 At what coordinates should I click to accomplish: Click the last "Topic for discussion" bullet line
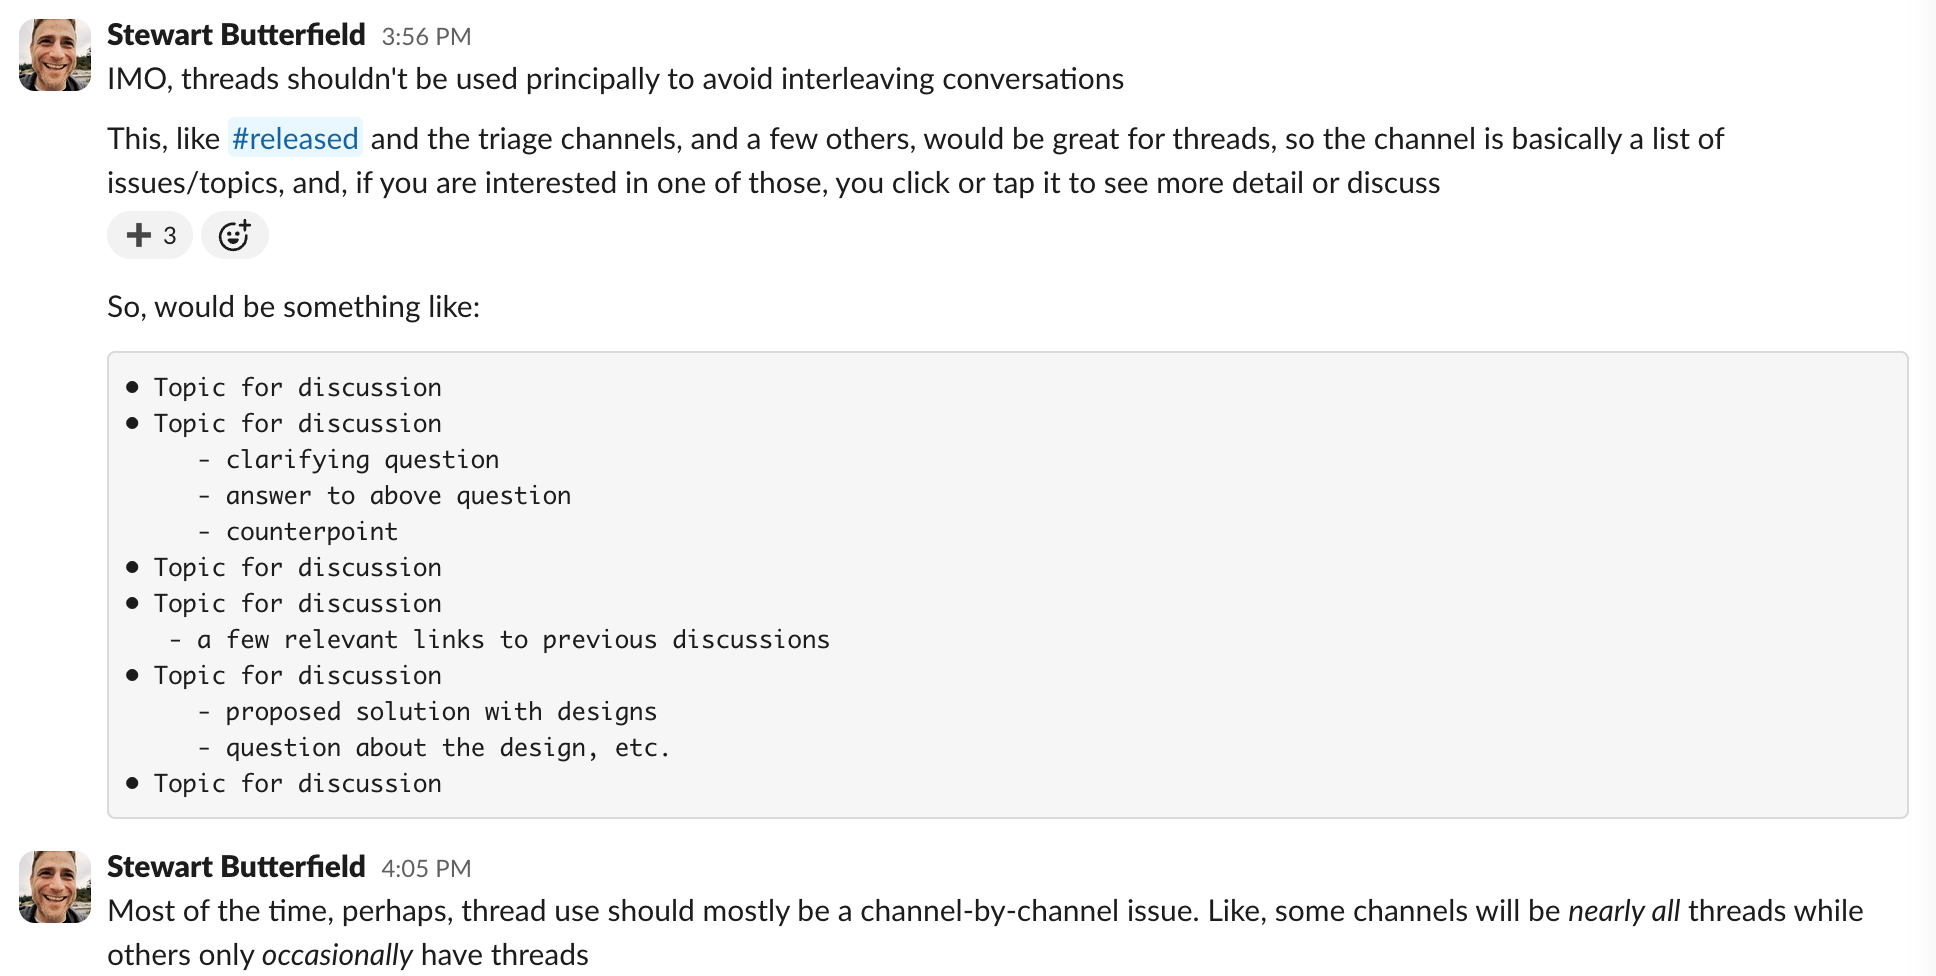(x=297, y=784)
